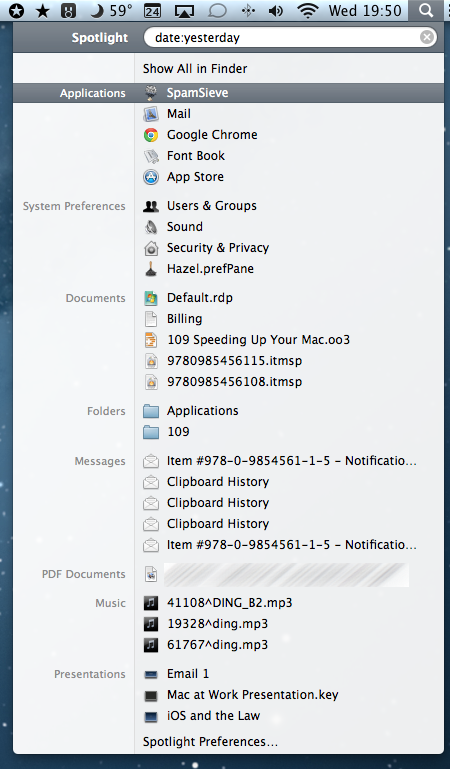Open the Mail app icon
Viewport: 450px width, 769px height.
(151, 114)
